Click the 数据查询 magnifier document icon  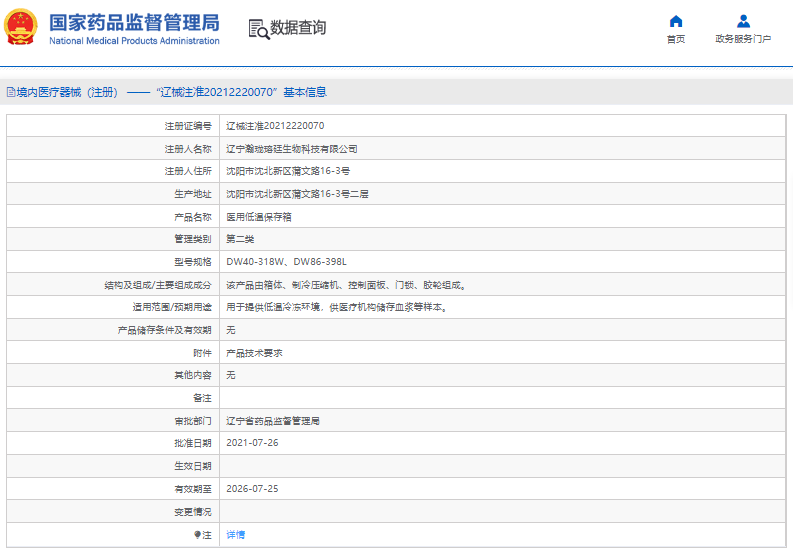(x=258, y=28)
